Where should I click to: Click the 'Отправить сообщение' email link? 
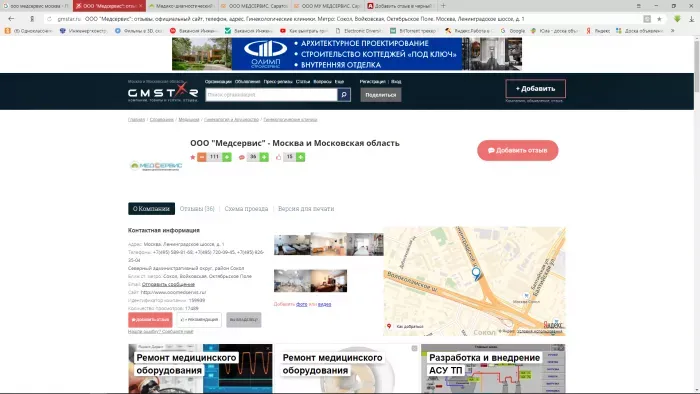168,284
